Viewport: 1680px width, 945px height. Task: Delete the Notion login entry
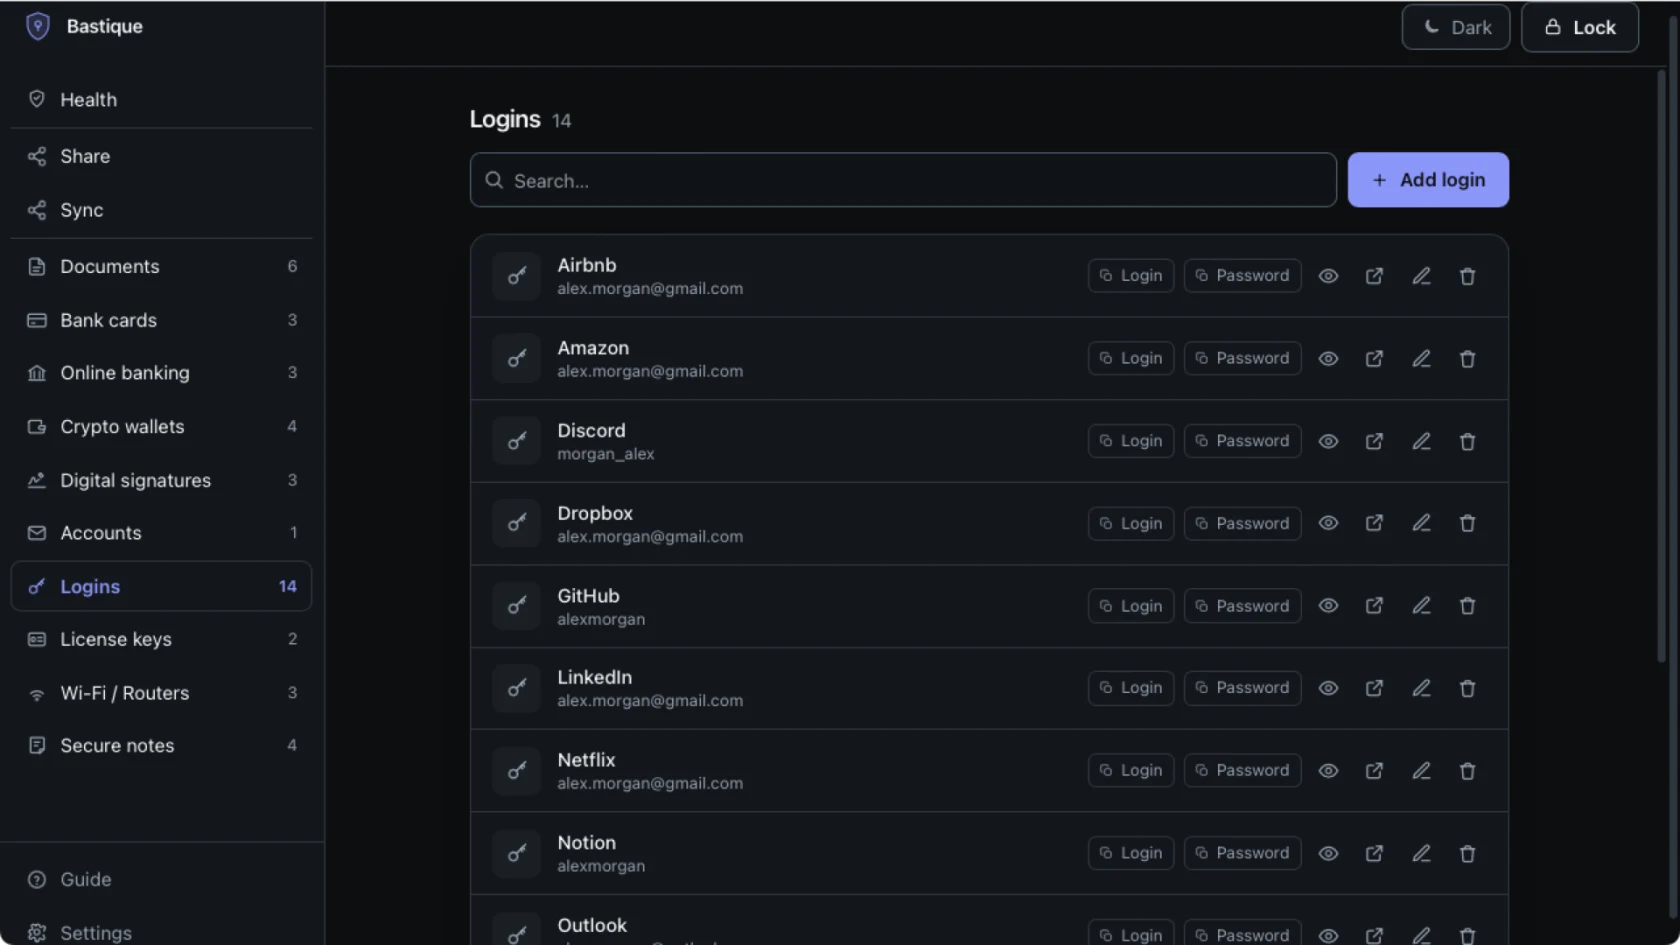(1467, 853)
